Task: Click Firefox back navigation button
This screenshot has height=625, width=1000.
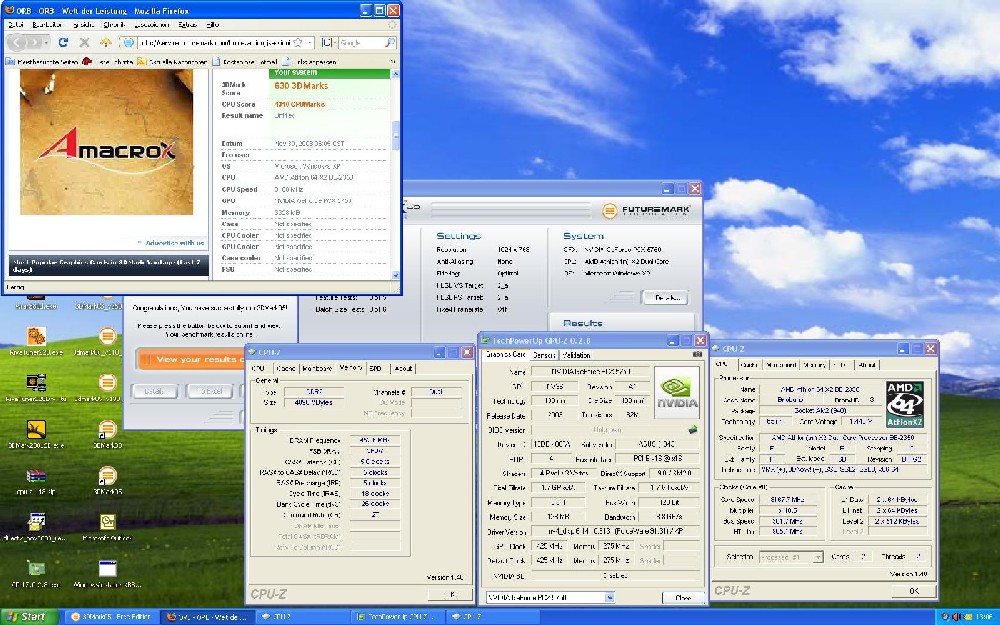Action: [x=17, y=42]
